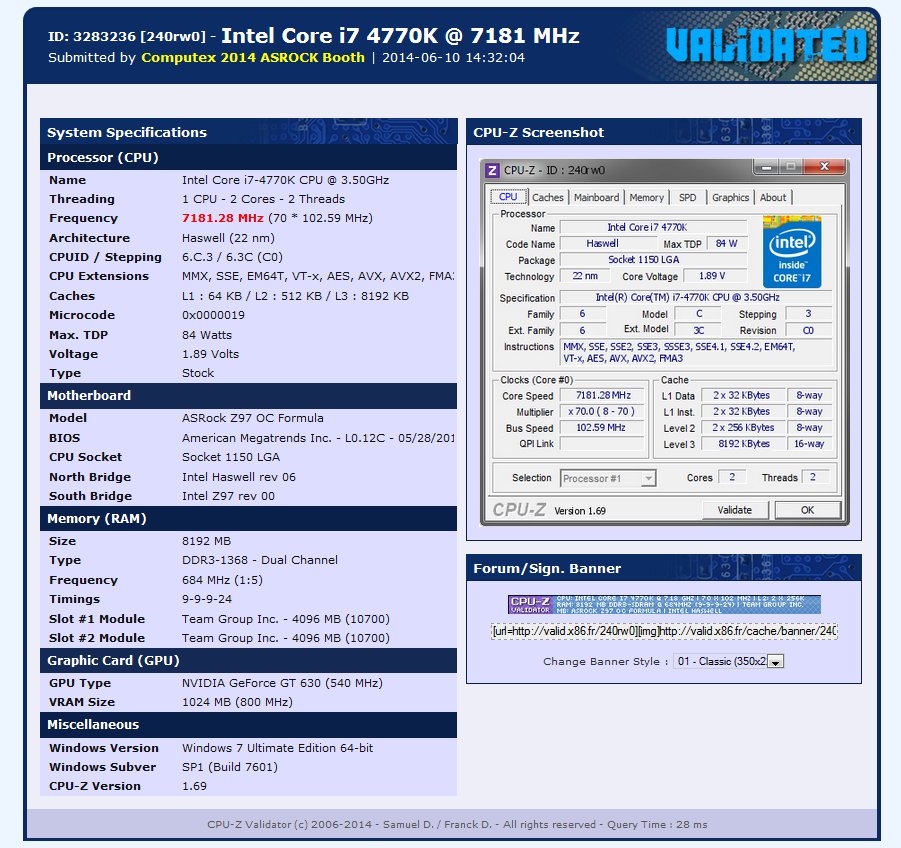Click the VALIDATED stamp graphic

click(767, 45)
